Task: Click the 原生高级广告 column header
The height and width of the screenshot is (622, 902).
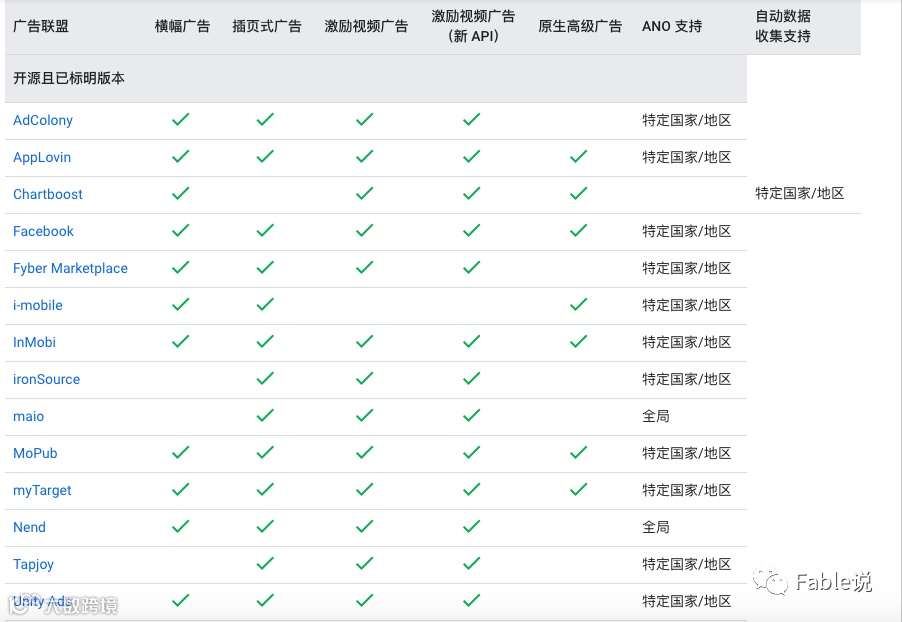Action: click(x=580, y=26)
